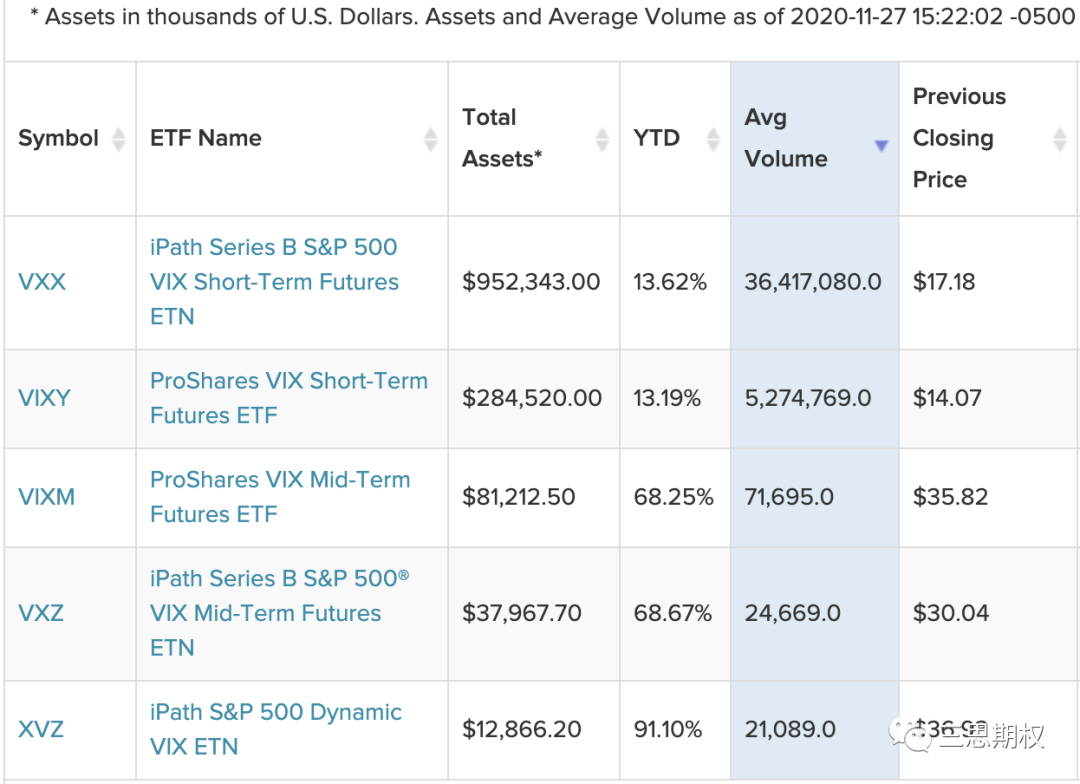Select VXX average volume cell 36,417,080.0
Image resolution: width=1080 pixels, height=784 pixels.
pos(812,282)
